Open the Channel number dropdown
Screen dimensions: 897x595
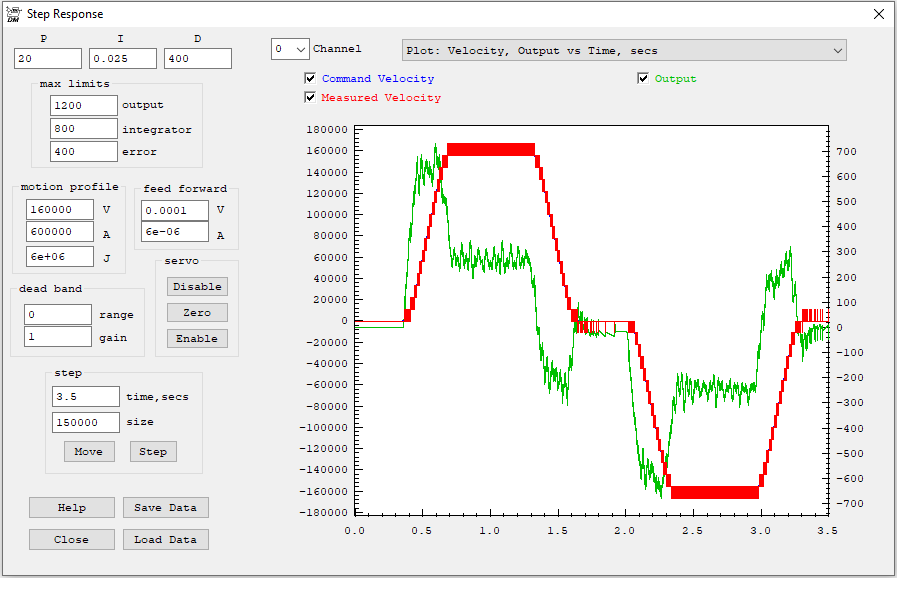click(x=290, y=49)
